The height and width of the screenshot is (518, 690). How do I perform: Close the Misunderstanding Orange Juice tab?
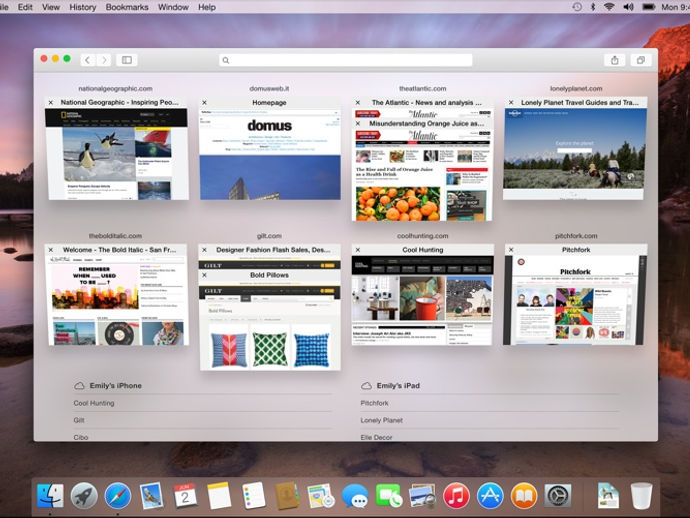358,124
